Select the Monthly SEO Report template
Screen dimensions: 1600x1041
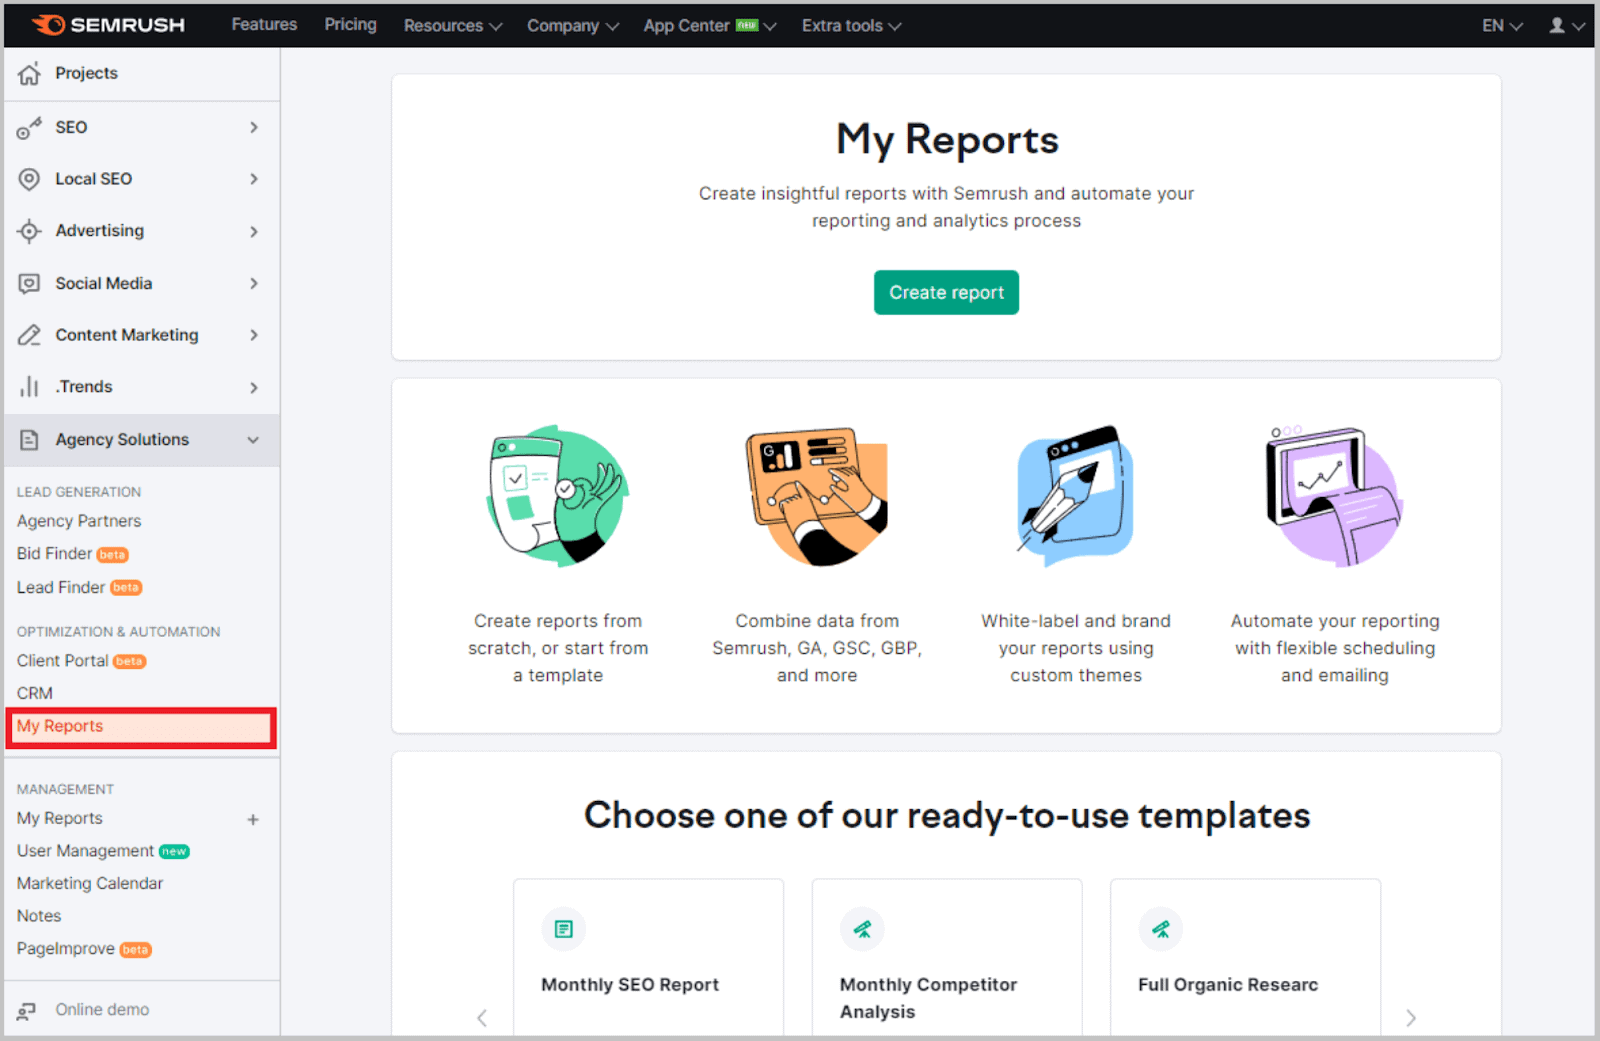[x=648, y=958]
